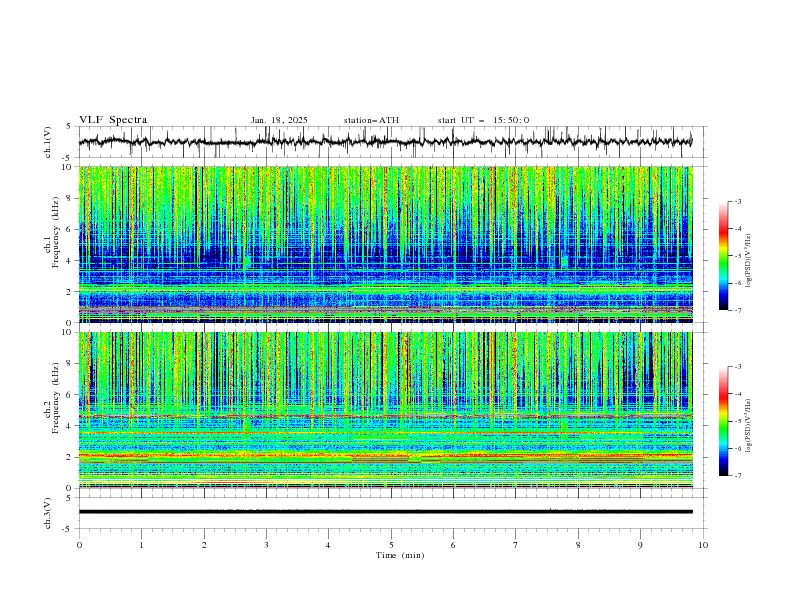The width and height of the screenshot is (792, 612).
Task: Click the 'VLF Spectra' title text
Action: [x=113, y=120]
